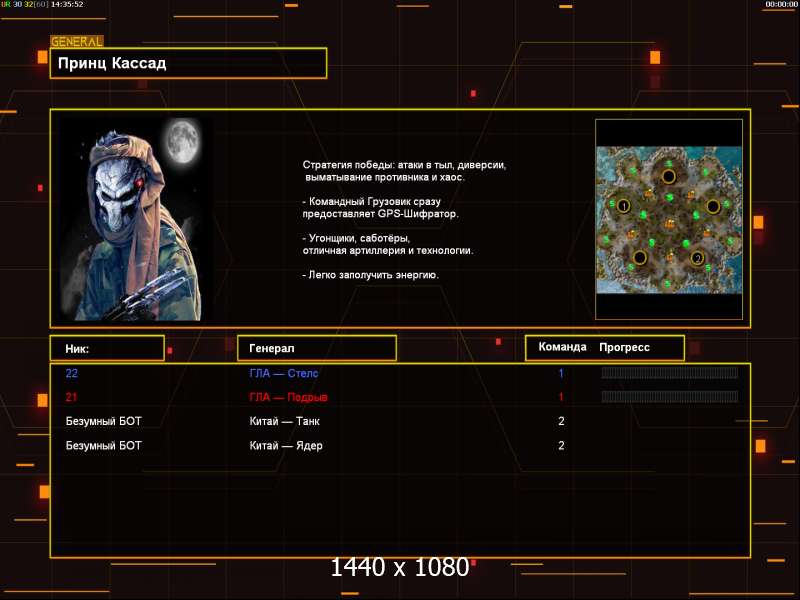Screen dimensions: 800x600
Task: Click start position marker 2 on minimap
Action: pyautogui.click(x=697, y=258)
